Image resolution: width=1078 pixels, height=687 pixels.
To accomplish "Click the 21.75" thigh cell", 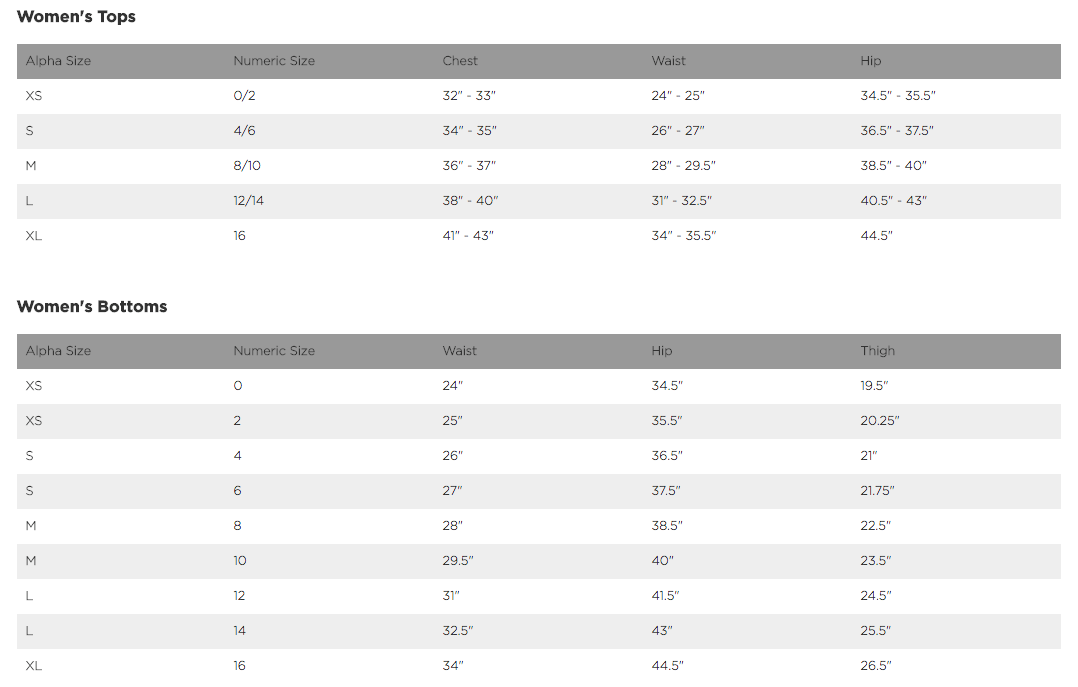I will [877, 491].
